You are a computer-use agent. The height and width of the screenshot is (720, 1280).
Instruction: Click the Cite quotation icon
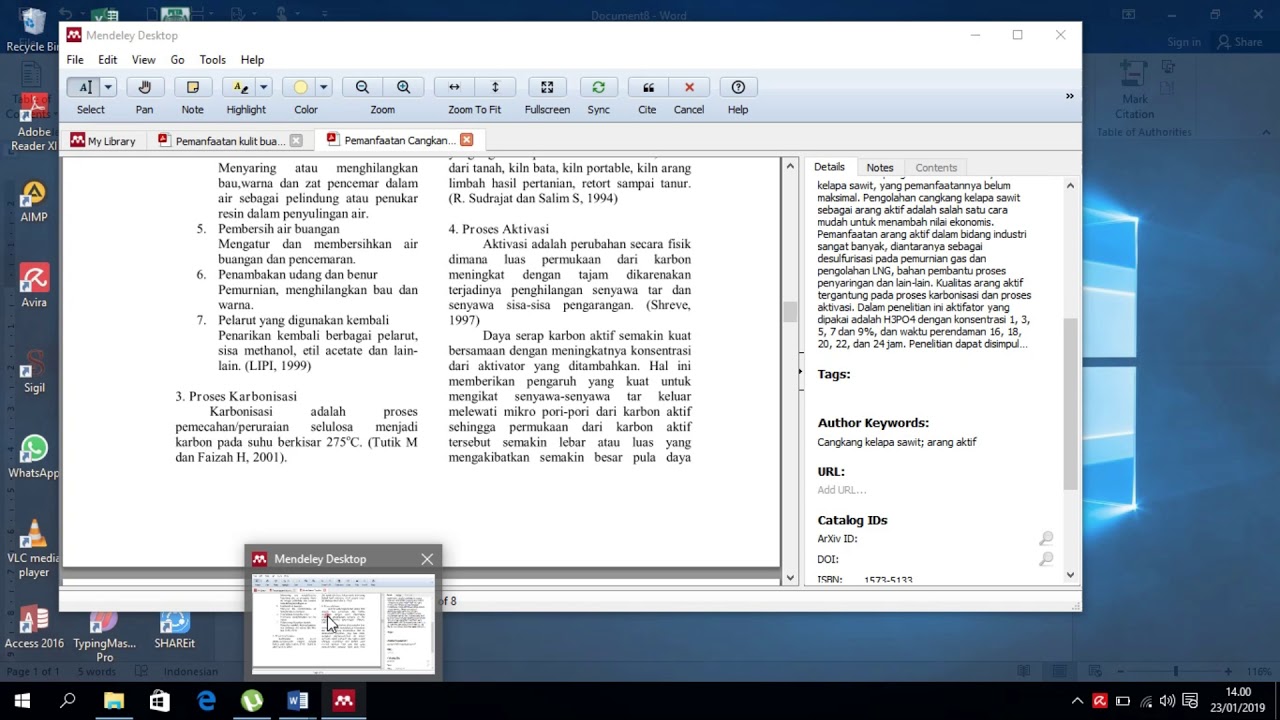click(x=648, y=87)
